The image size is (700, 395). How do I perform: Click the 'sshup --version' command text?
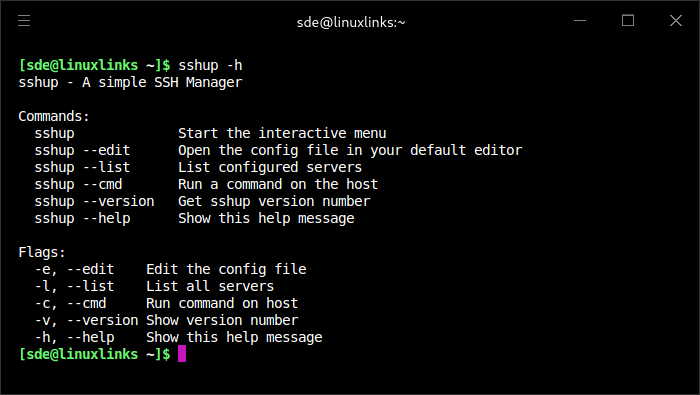[x=95, y=201]
